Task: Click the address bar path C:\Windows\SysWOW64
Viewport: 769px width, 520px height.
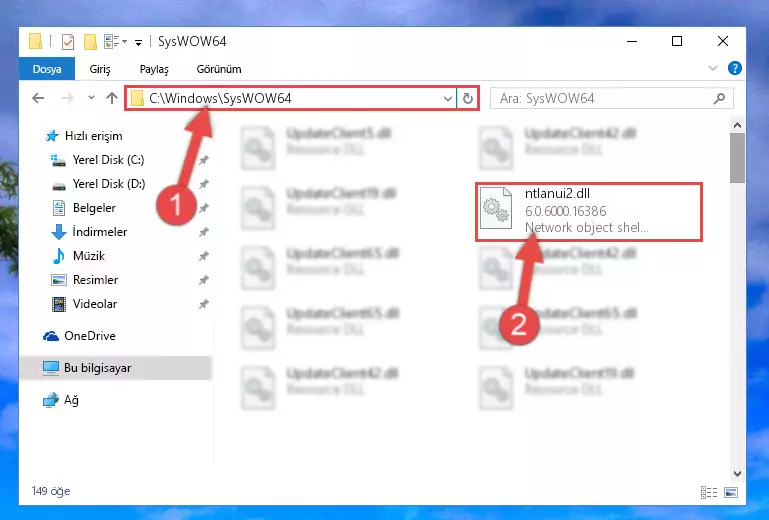Action: coord(220,98)
